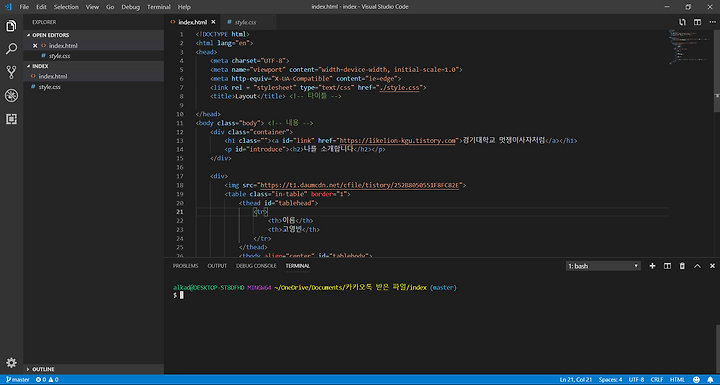Maximize the panel with up chevron
The width and height of the screenshot is (720, 385).
(698, 266)
